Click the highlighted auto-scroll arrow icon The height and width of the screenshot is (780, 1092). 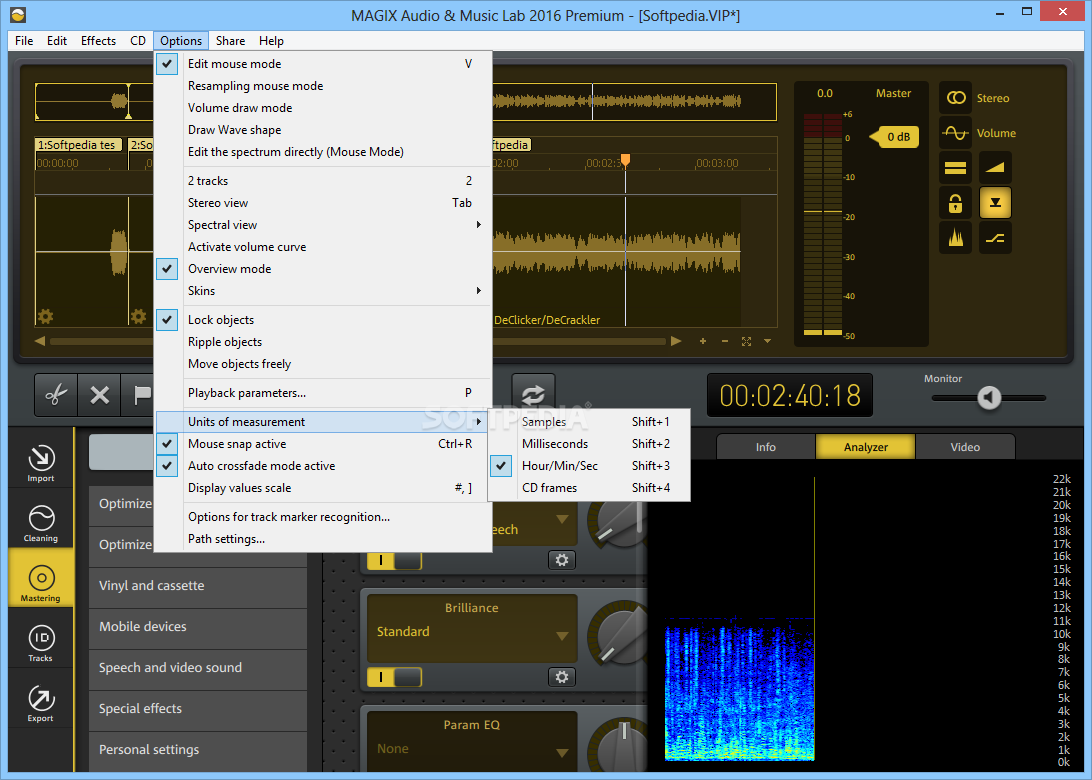click(x=995, y=203)
